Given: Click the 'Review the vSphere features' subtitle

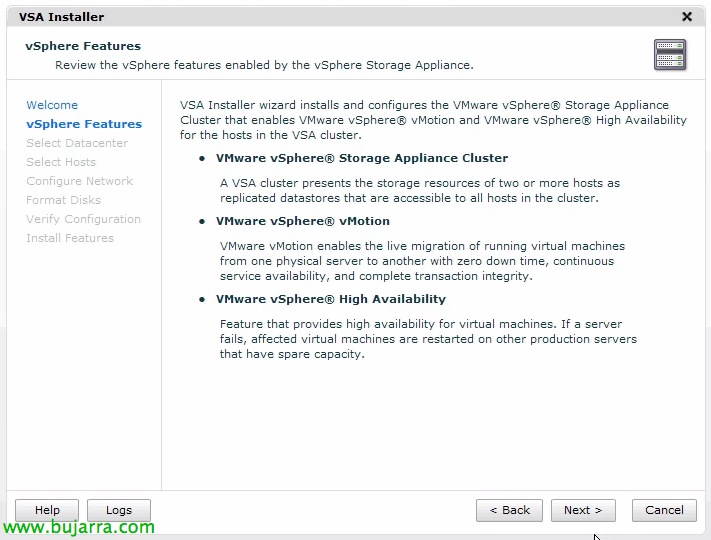Looking at the screenshot, I should (x=264, y=65).
